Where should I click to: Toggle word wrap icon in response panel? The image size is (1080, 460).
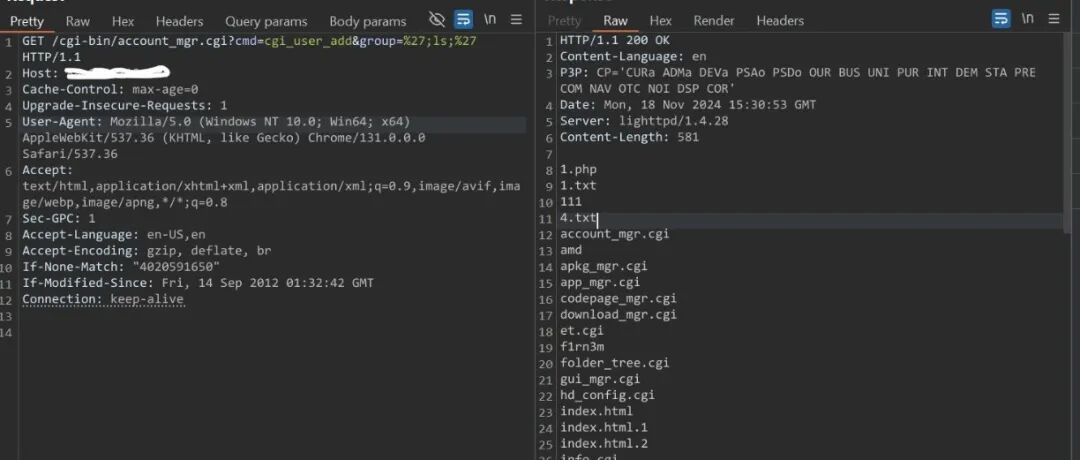coord(1001,19)
